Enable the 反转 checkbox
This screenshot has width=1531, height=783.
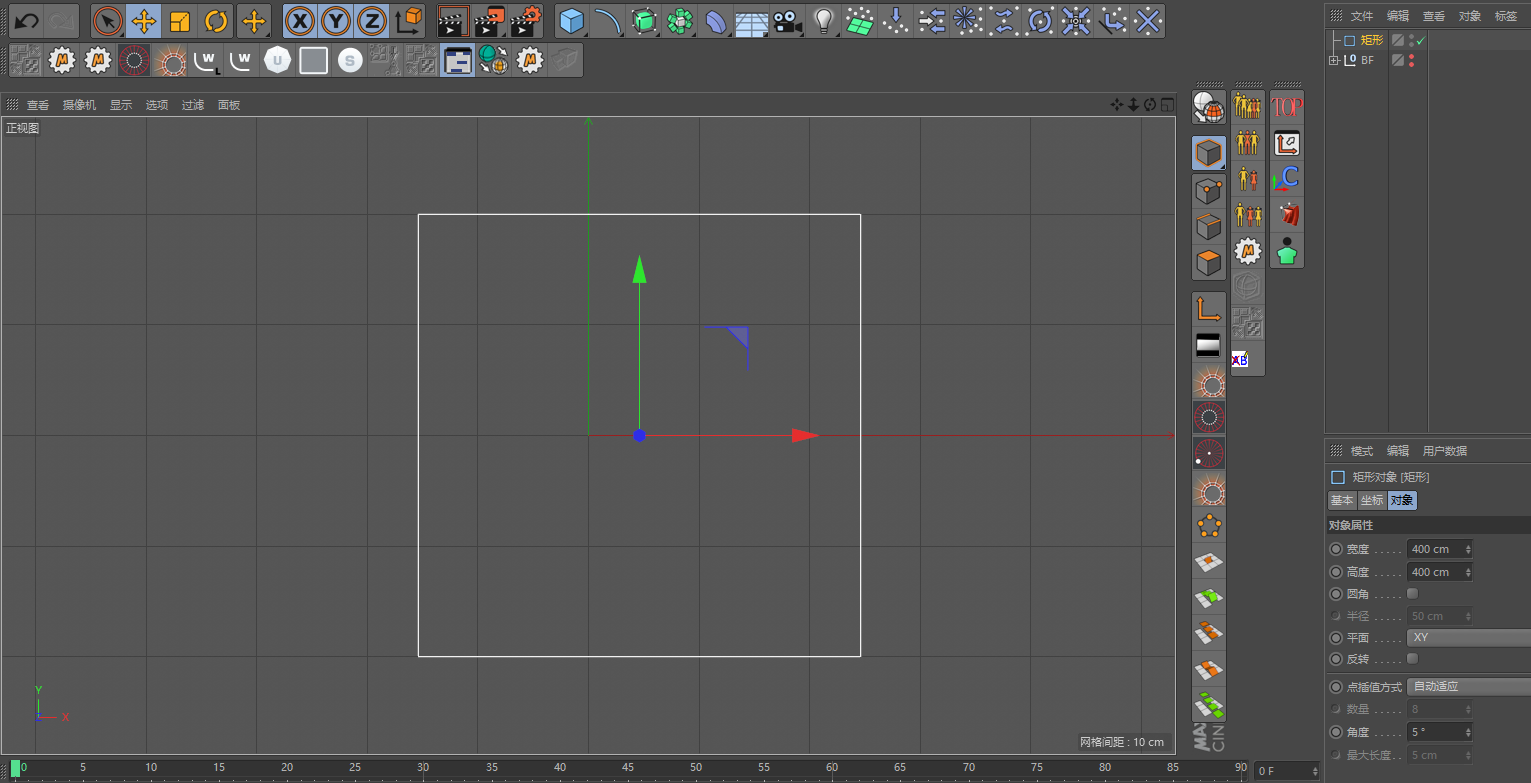point(1412,658)
